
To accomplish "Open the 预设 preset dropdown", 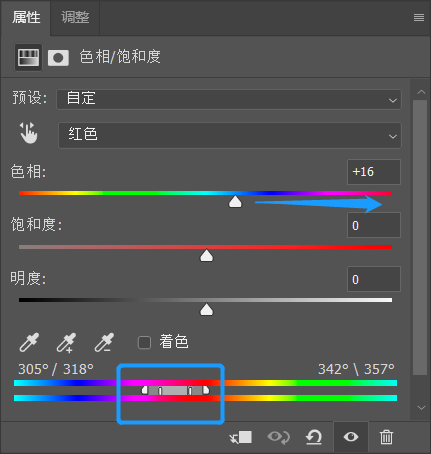I will 229,99.
